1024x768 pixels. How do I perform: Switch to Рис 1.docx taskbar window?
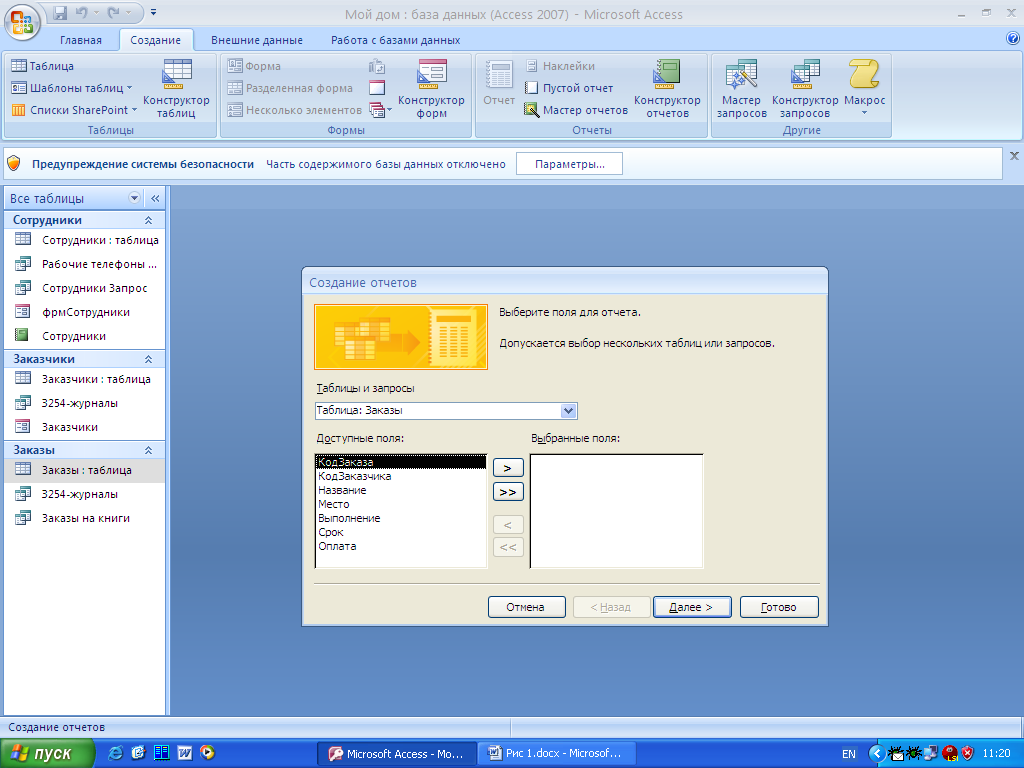click(555, 754)
